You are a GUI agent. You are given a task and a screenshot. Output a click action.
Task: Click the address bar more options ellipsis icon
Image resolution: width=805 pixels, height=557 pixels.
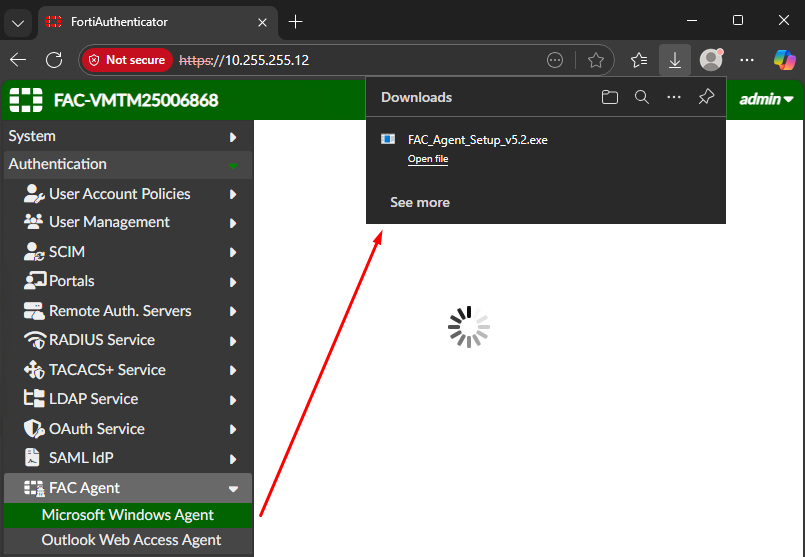(554, 61)
